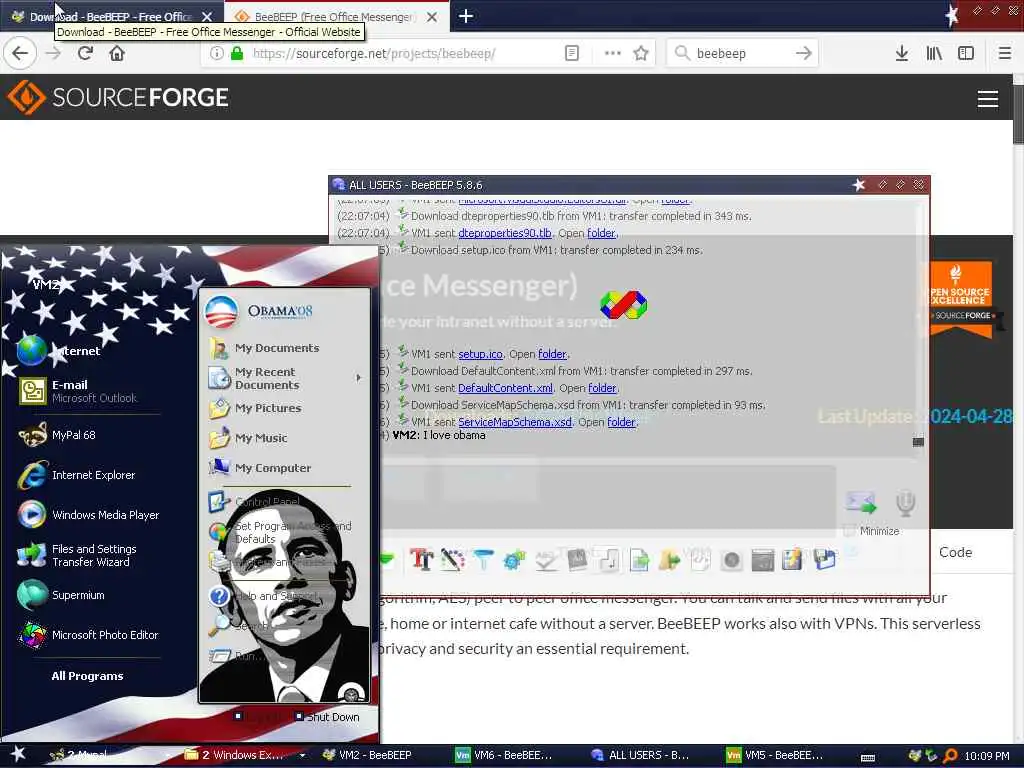1024x768 pixels.
Task: Send the BeeBEEP chat message
Action: tap(861, 503)
